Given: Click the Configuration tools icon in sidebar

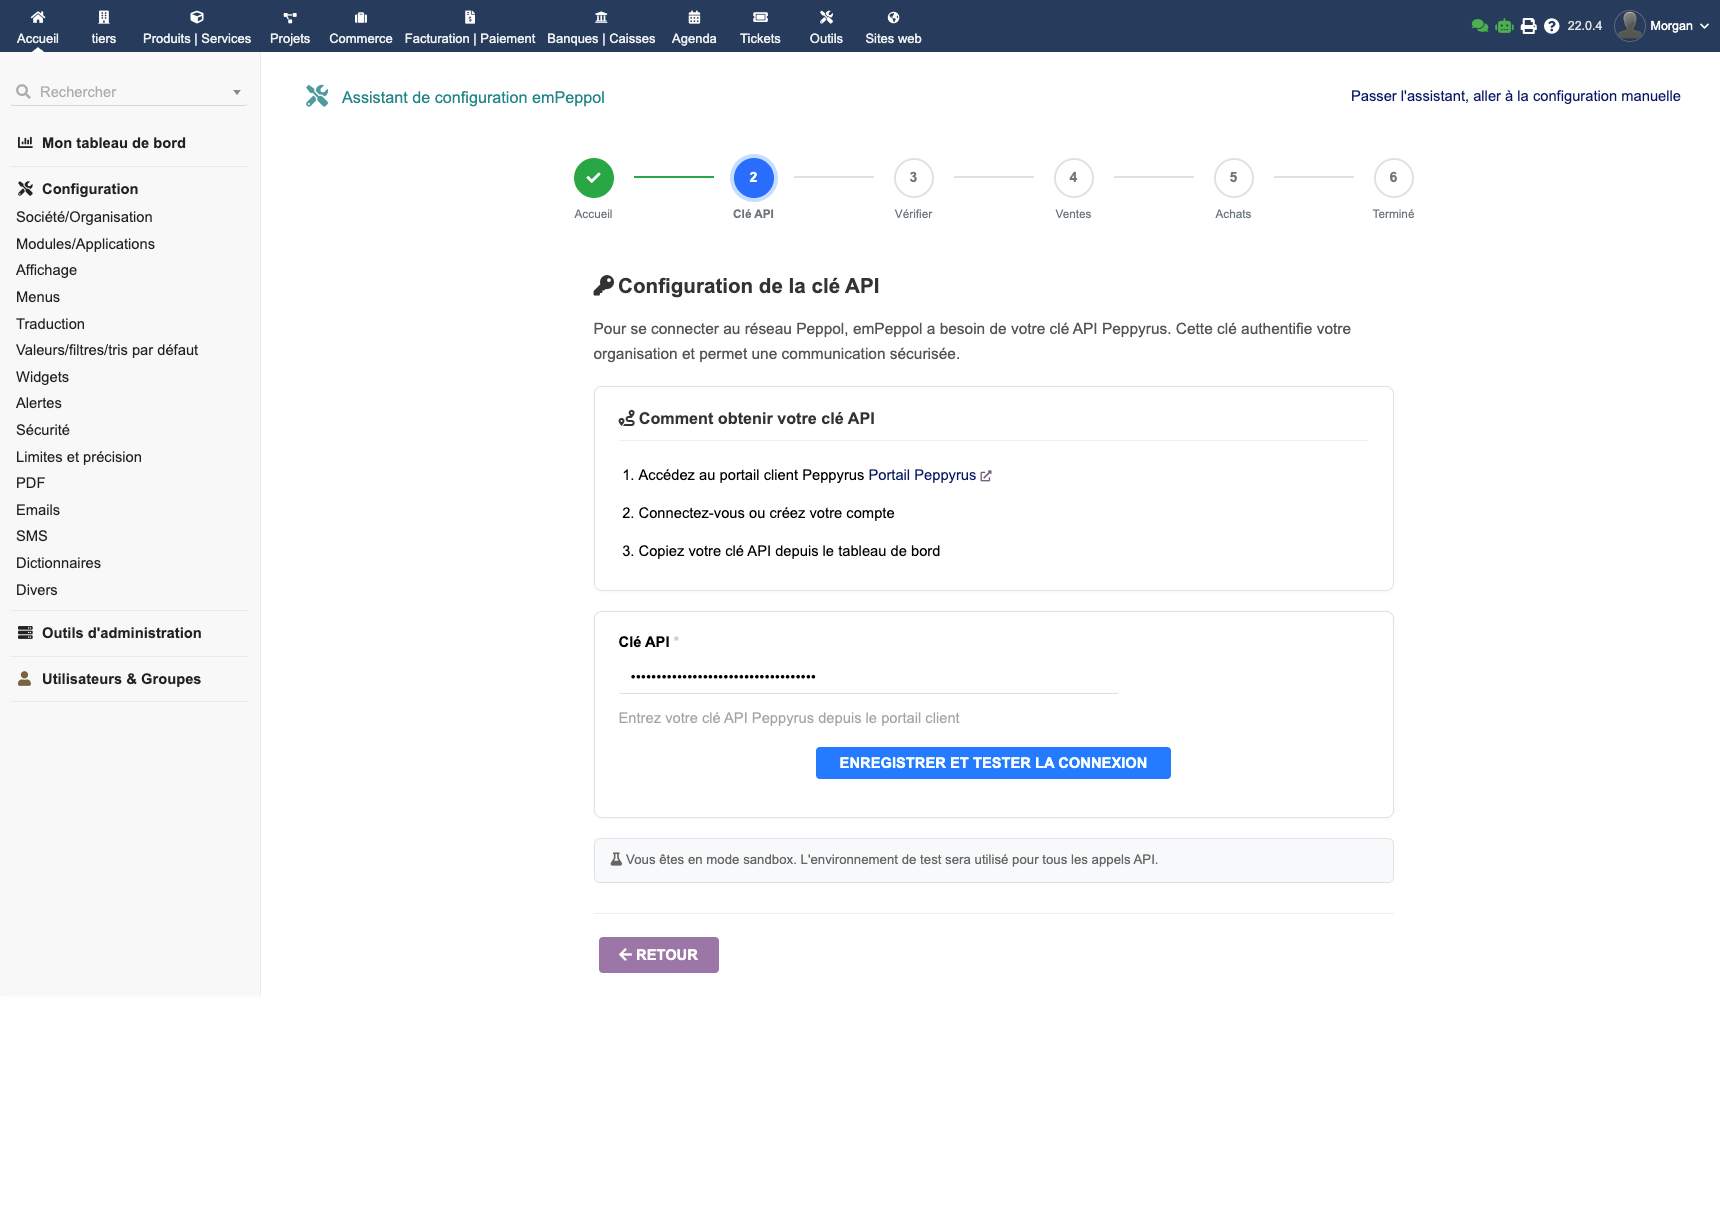Looking at the screenshot, I should click(x=25, y=189).
